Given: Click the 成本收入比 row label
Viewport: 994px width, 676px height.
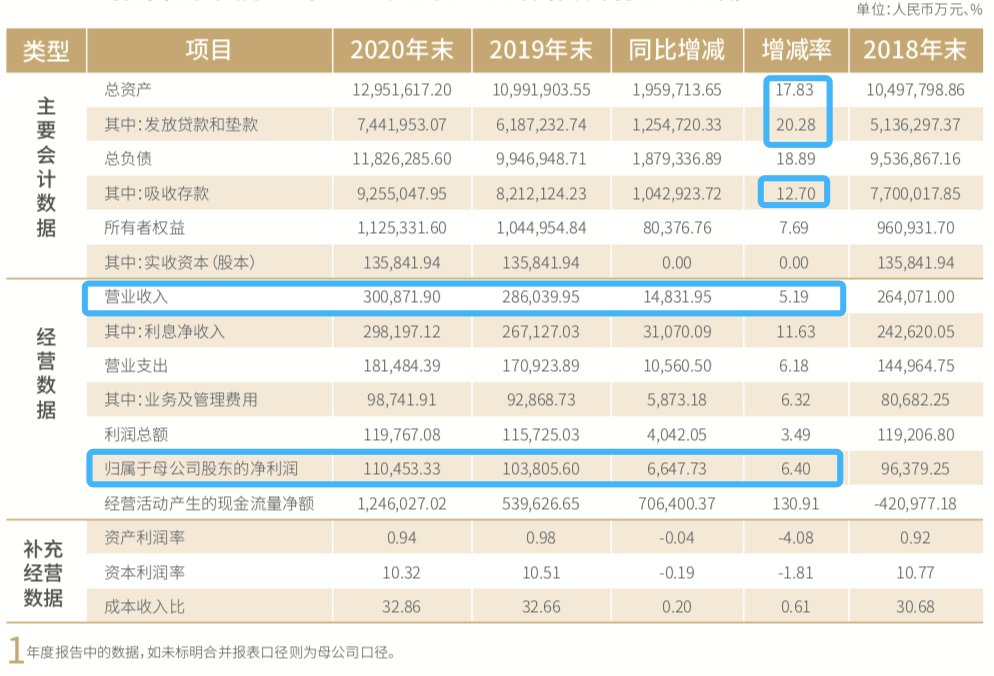Looking at the screenshot, I should click(x=145, y=607).
